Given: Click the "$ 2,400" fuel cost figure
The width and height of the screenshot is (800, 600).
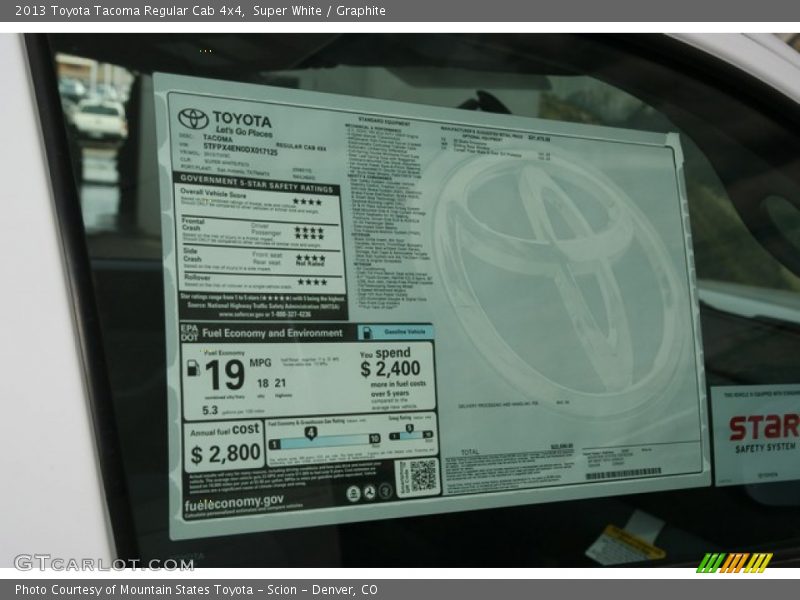Looking at the screenshot, I should click(x=390, y=369).
